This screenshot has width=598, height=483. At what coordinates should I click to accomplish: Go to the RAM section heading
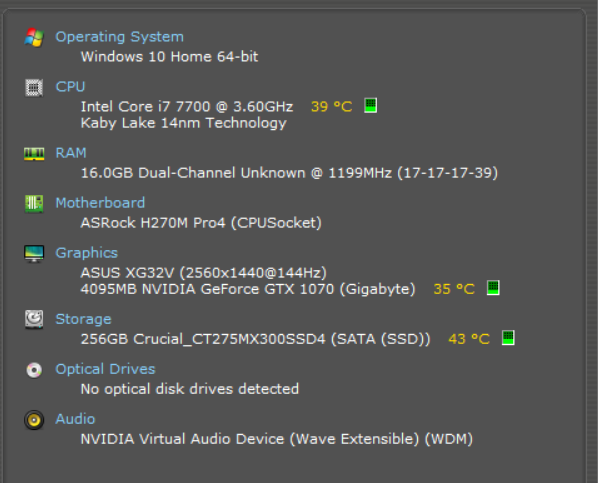point(71,153)
